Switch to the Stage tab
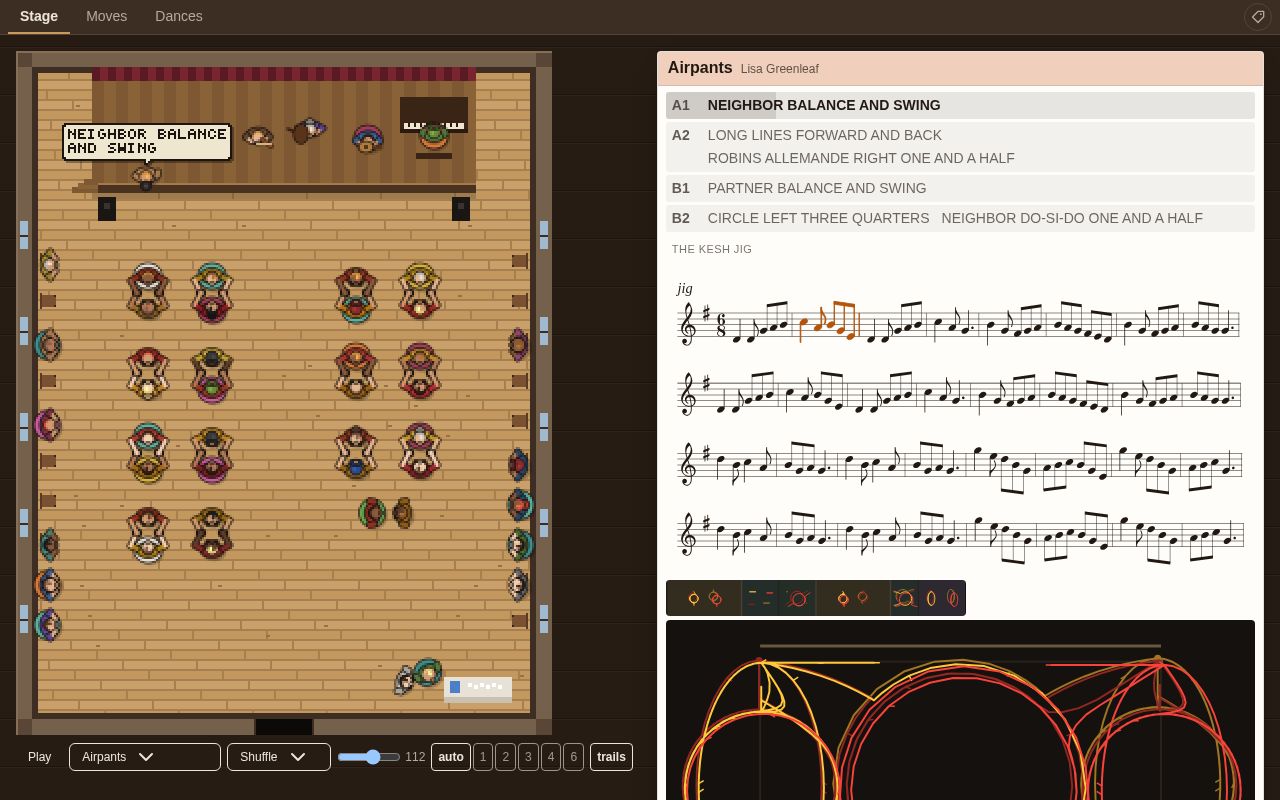 coord(39,16)
